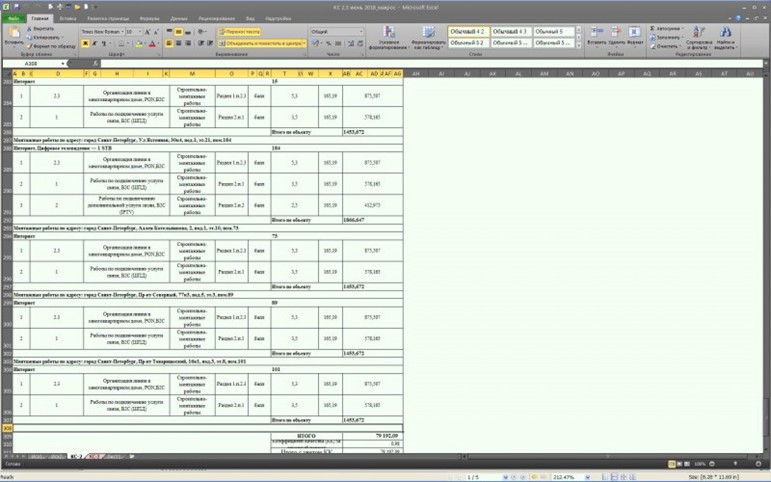Viewport: 771px width, 482px height.
Task: Toggle Wrap Text (Перенос текста)
Action: click(x=239, y=31)
